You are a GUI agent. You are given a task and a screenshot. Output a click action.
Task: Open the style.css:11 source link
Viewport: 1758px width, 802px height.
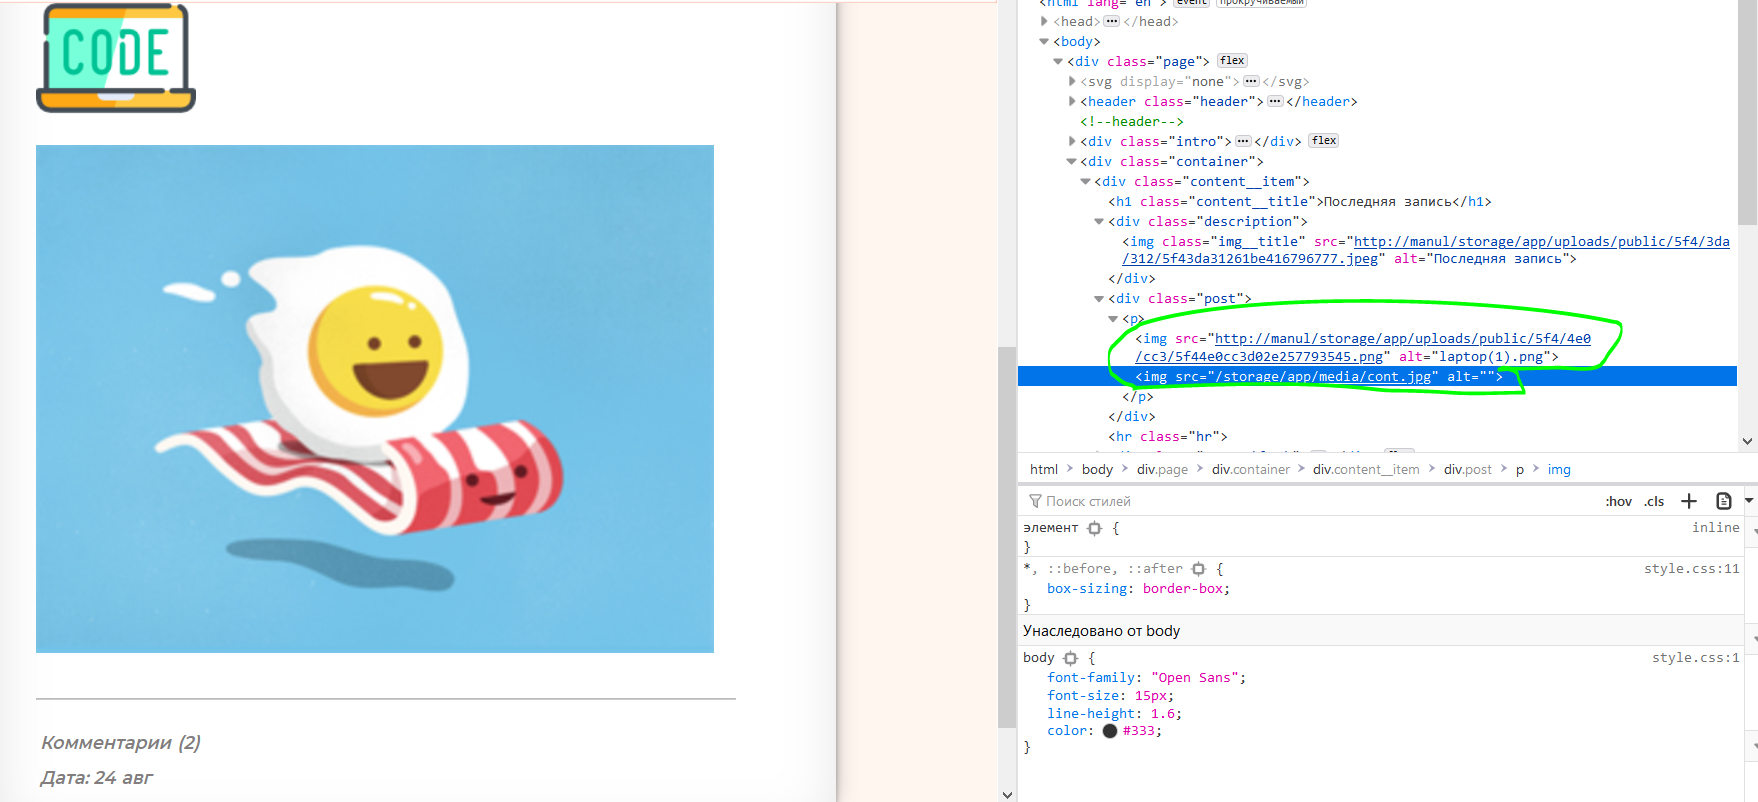(1692, 568)
